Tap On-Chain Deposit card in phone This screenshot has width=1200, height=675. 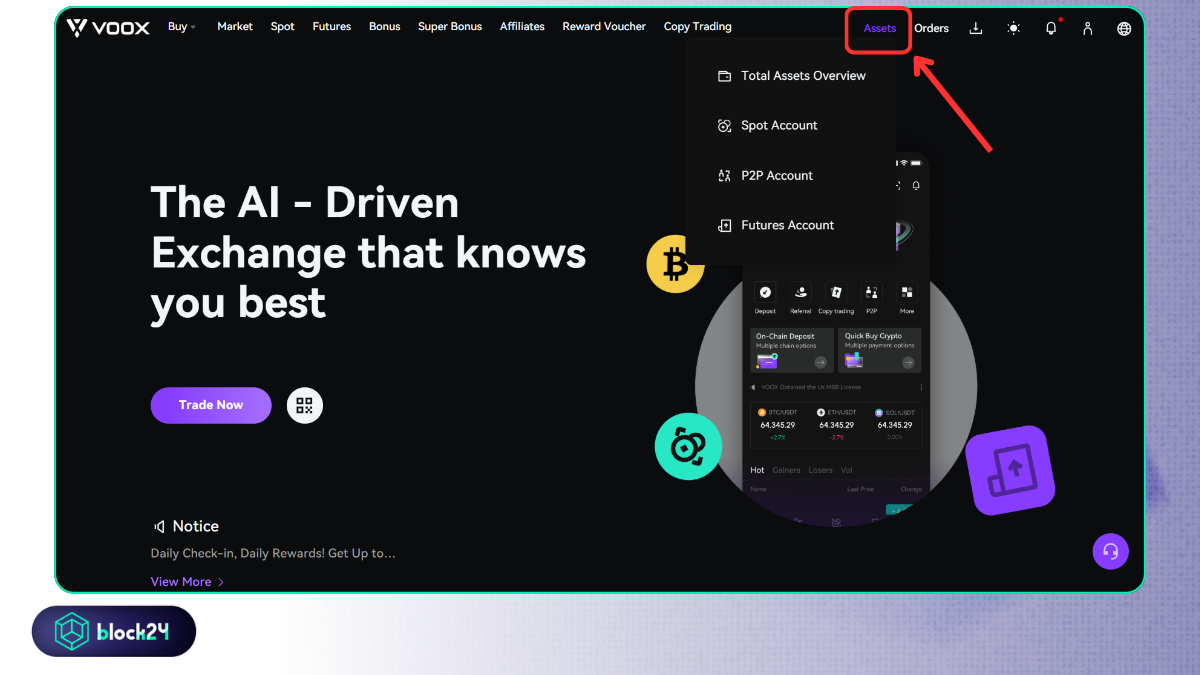point(792,350)
